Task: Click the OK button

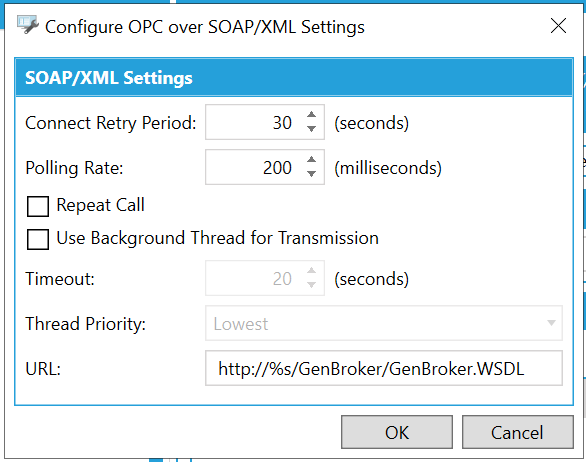Action: 397,432
